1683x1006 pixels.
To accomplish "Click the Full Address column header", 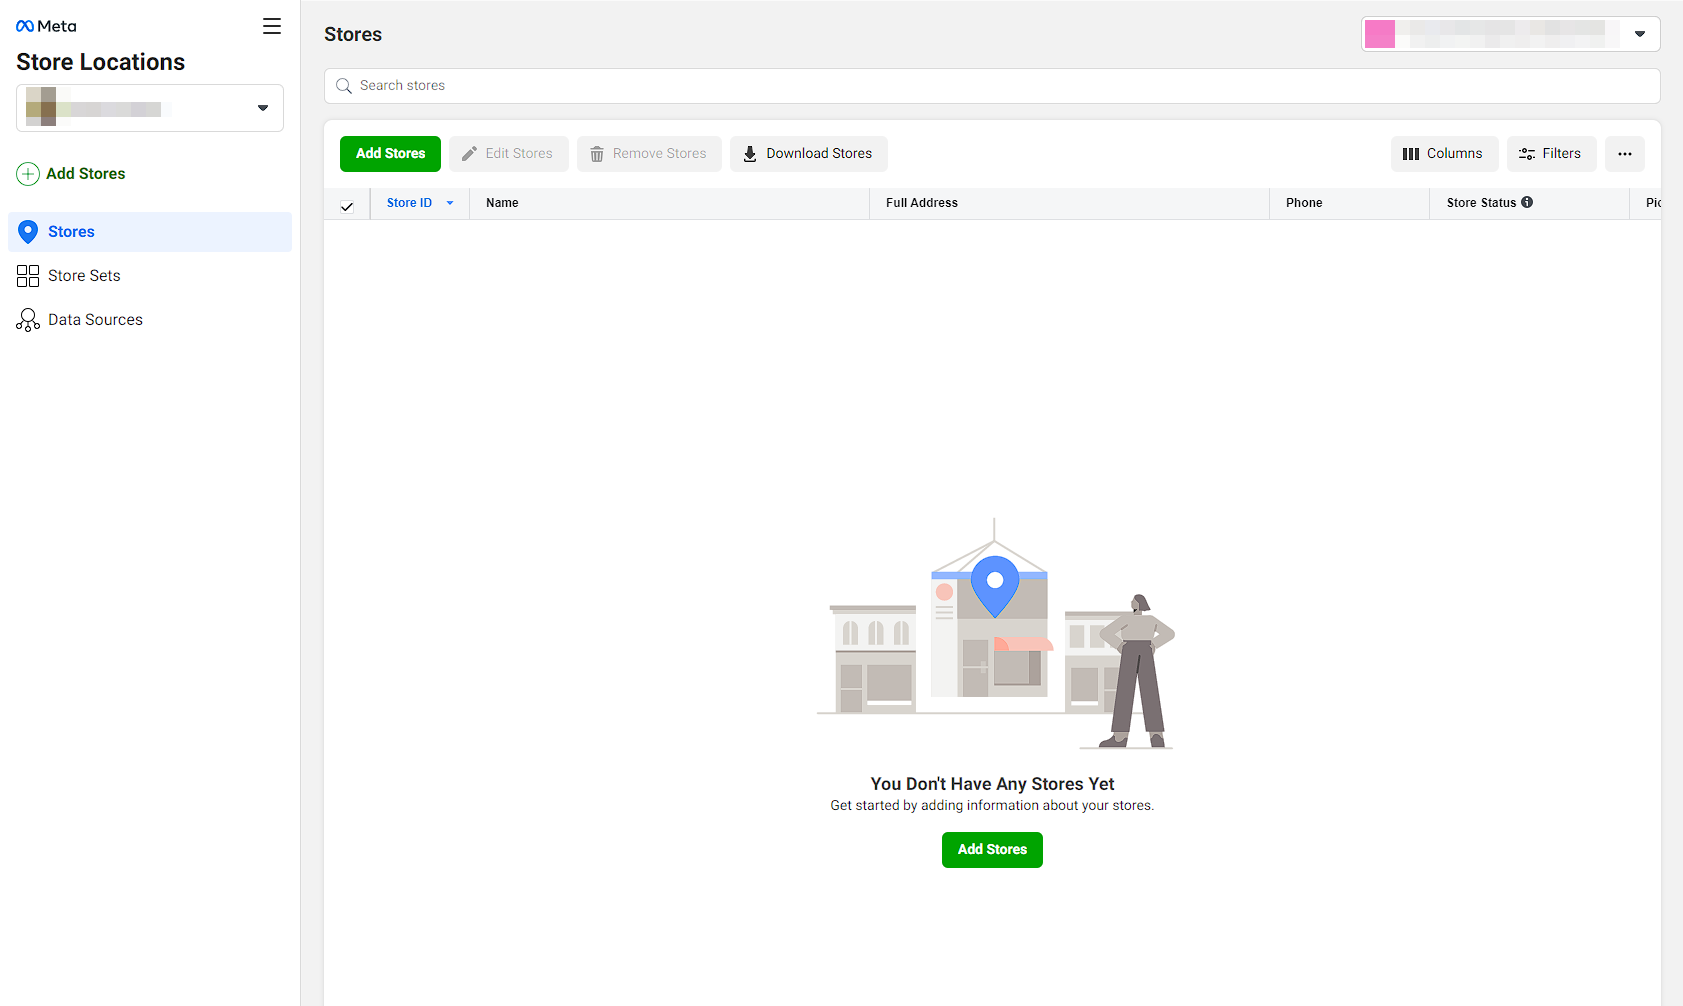I will [921, 202].
